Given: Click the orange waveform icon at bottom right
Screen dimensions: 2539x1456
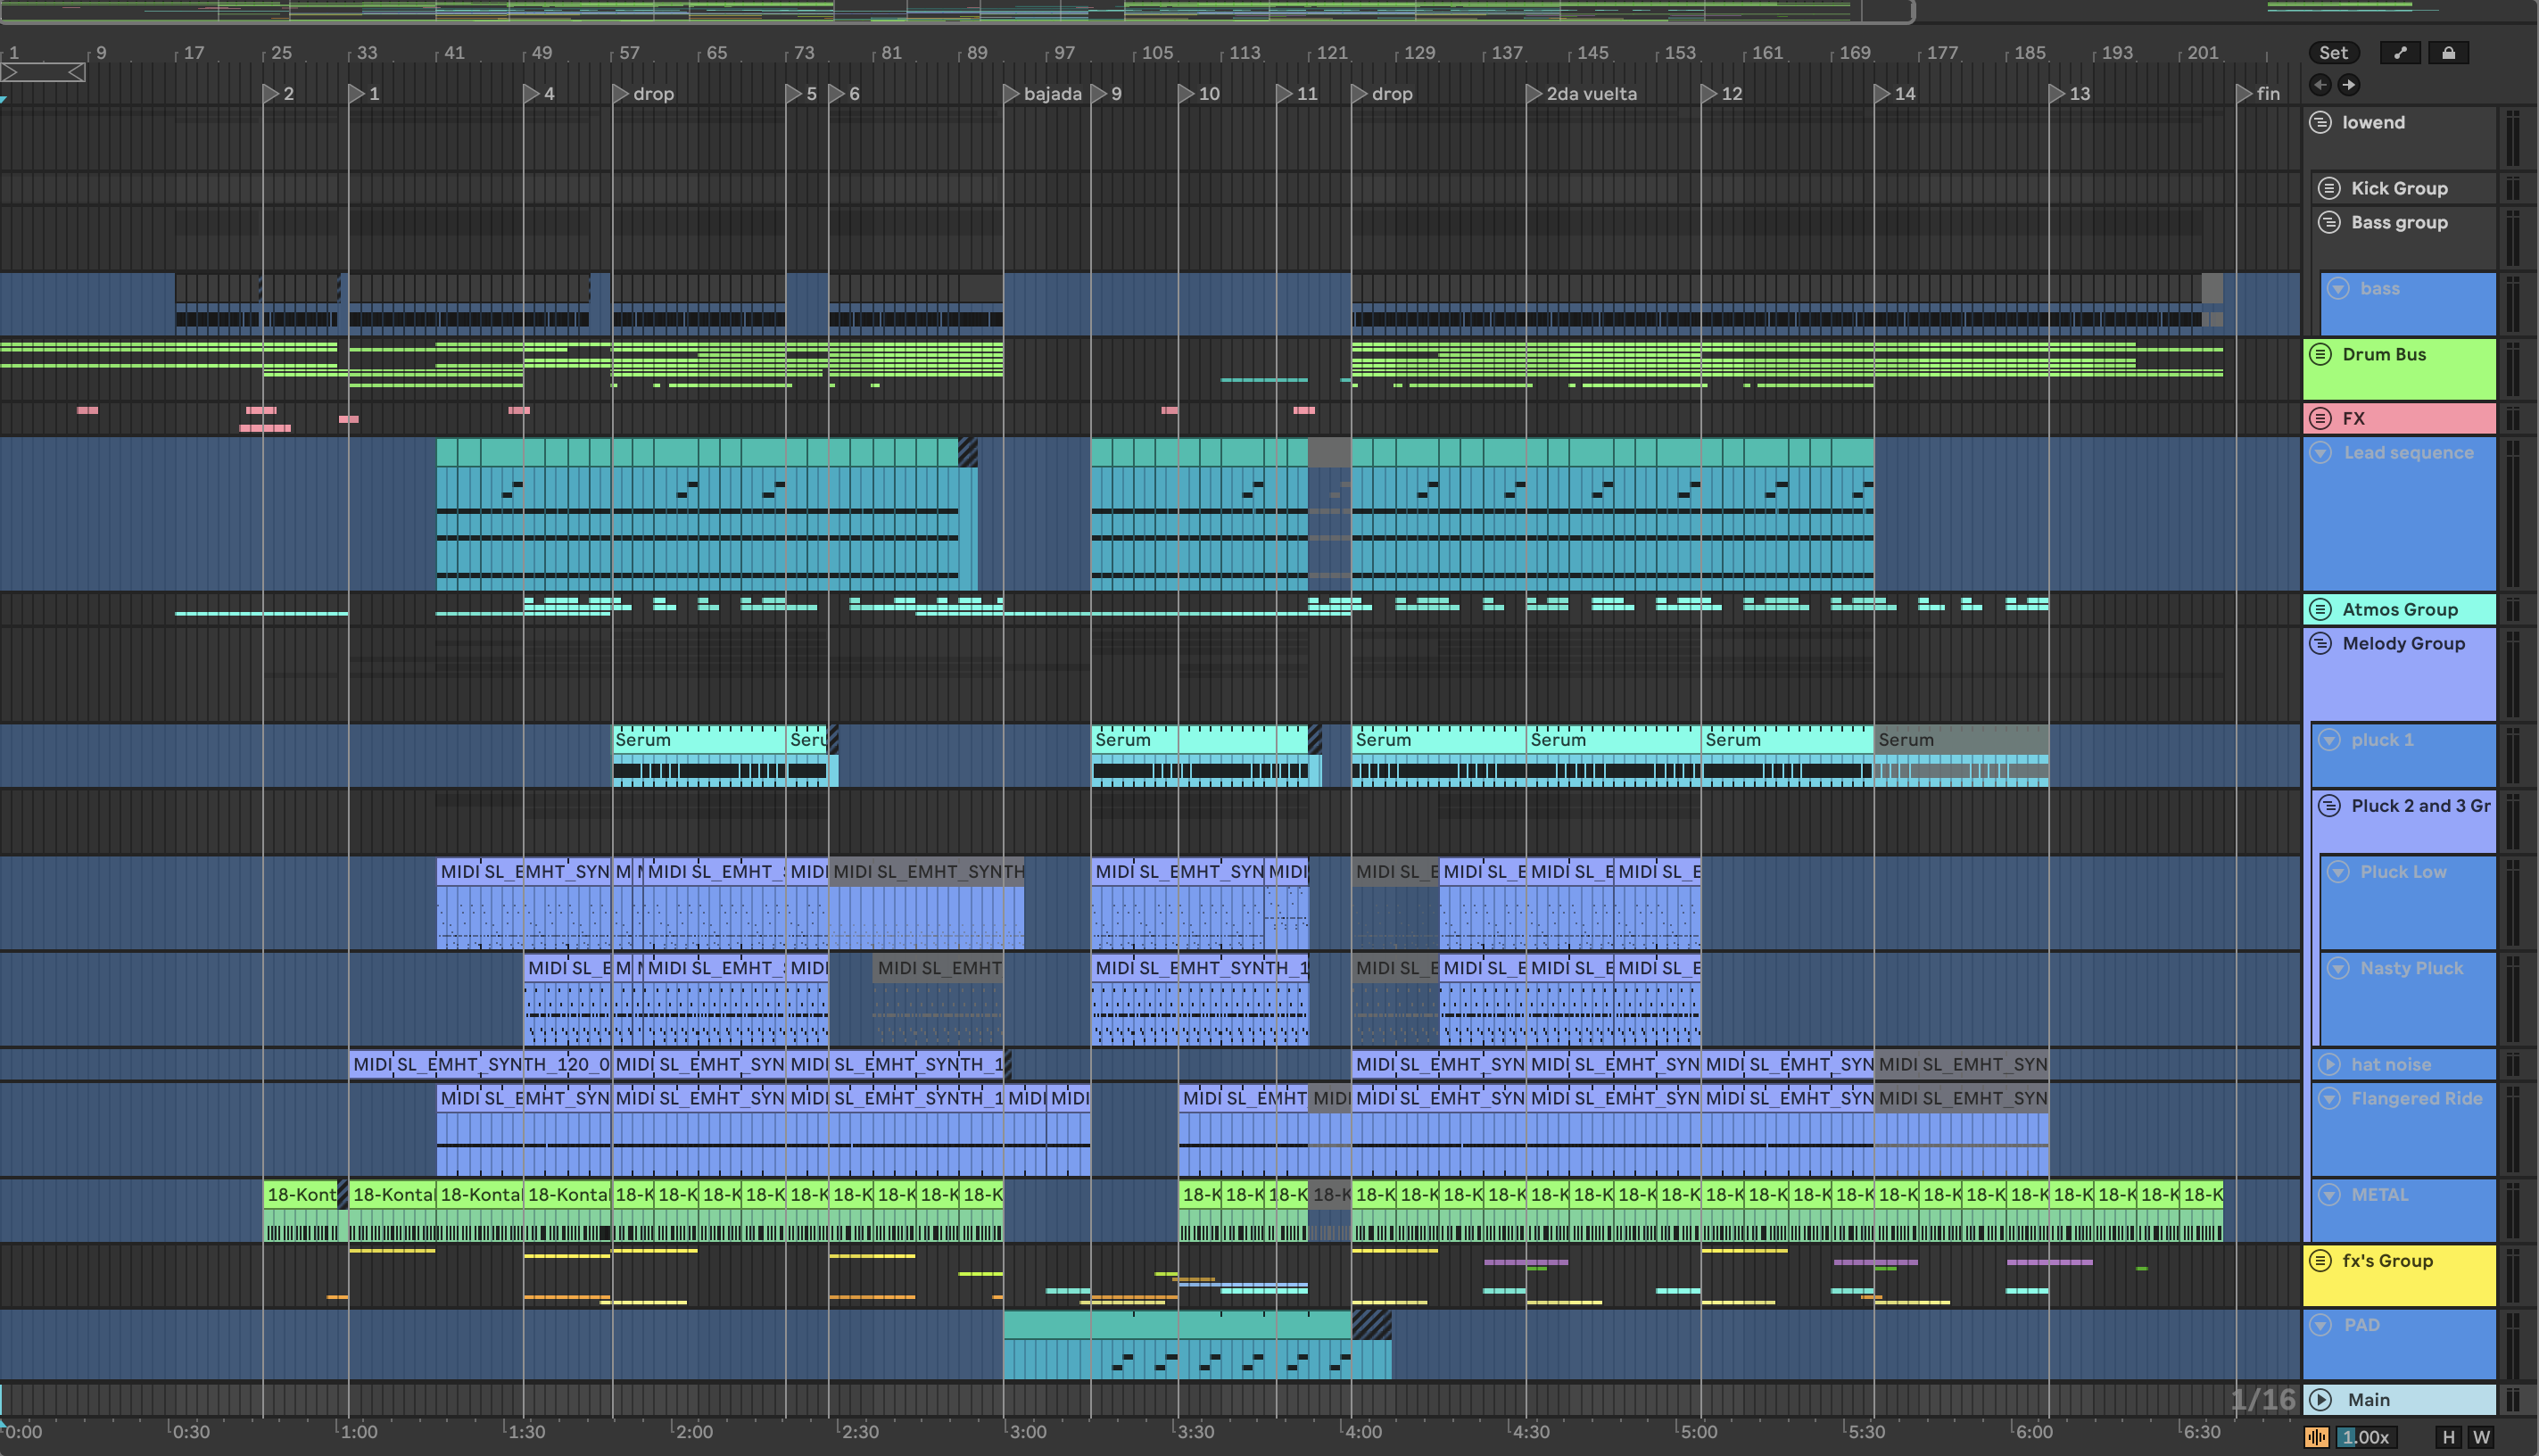Looking at the screenshot, I should coord(2316,1437).
